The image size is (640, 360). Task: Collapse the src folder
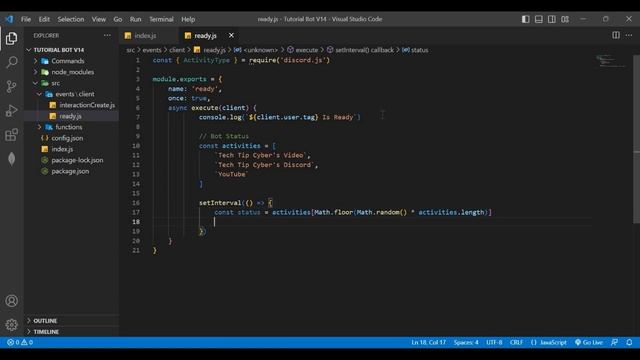pos(71,83)
